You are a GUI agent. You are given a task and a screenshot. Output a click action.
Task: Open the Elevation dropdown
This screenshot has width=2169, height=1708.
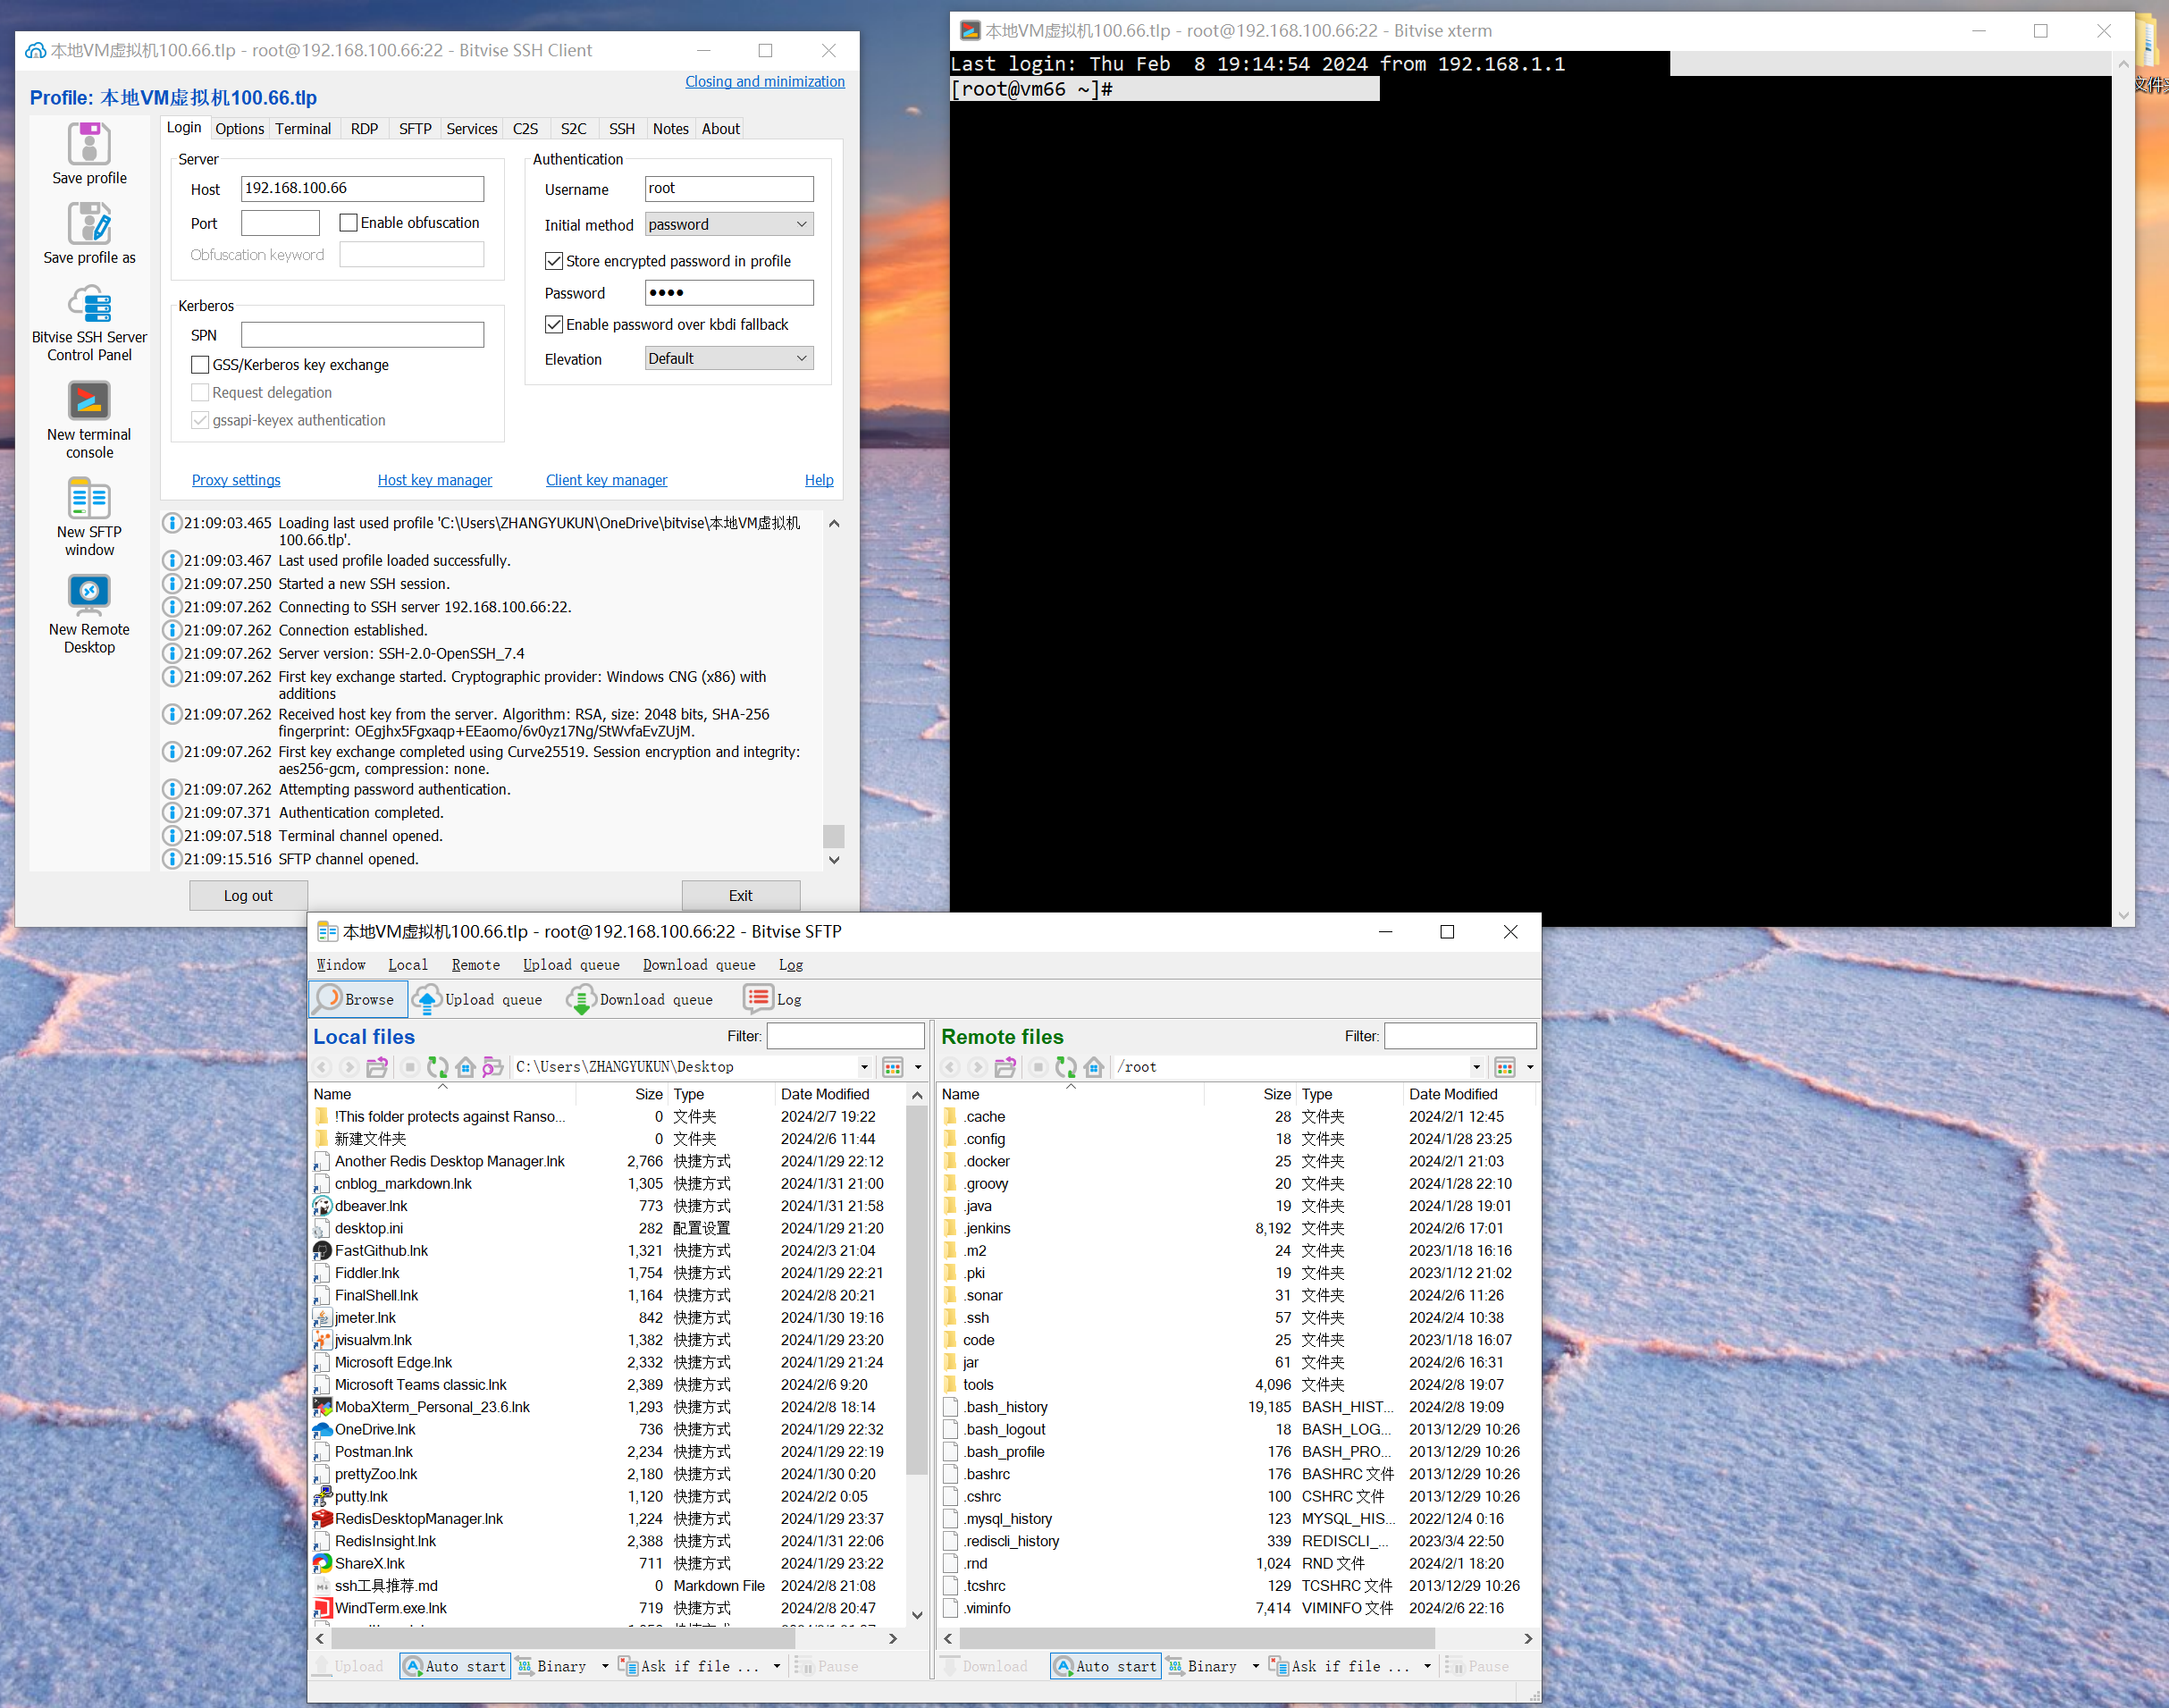coord(729,358)
